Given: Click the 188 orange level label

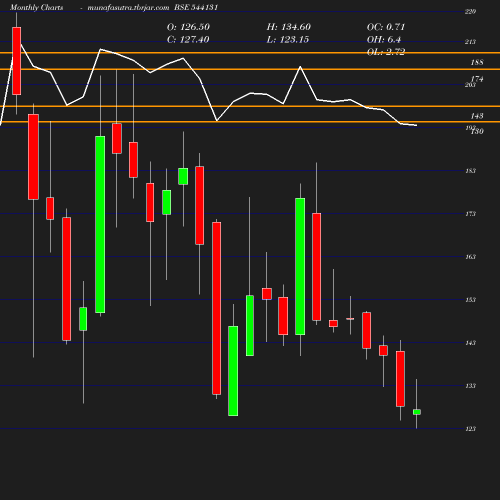Looking at the screenshot, I should tap(477, 62).
